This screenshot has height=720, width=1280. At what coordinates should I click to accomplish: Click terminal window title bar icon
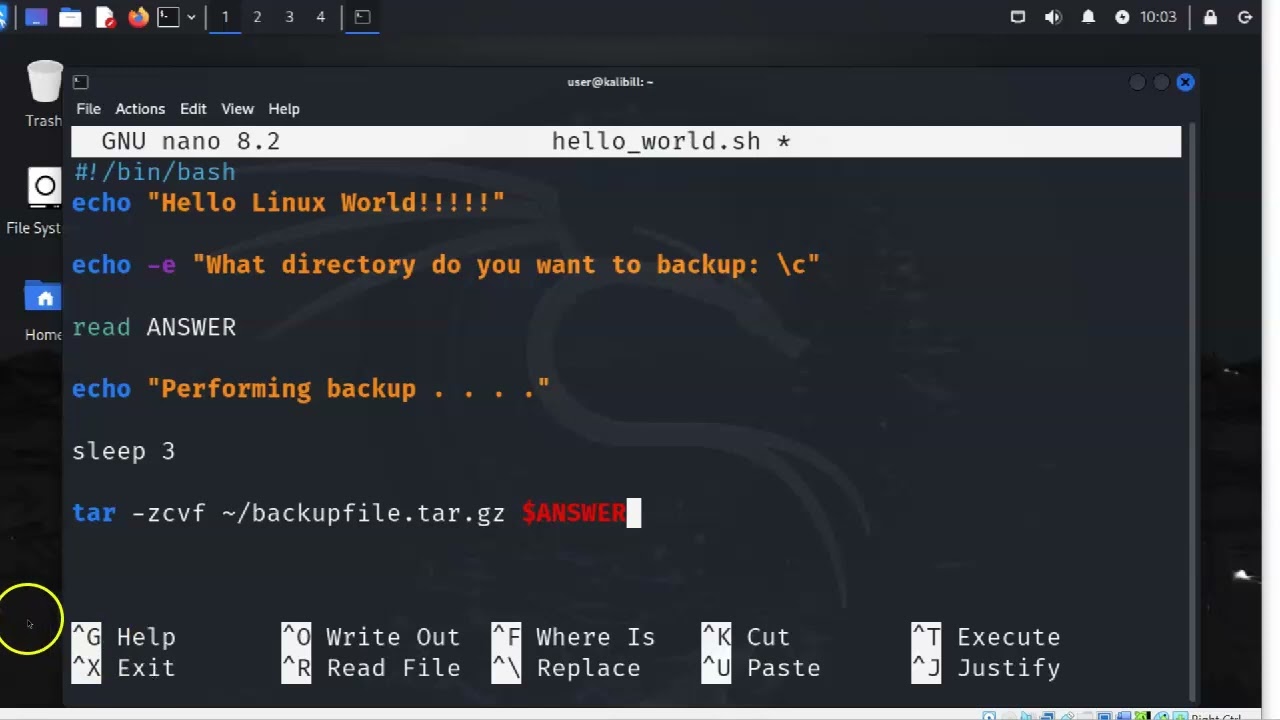click(81, 82)
